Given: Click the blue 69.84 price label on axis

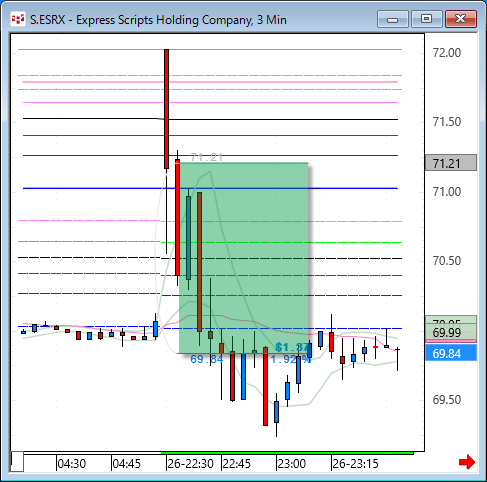Looking at the screenshot, I should 451,353.
